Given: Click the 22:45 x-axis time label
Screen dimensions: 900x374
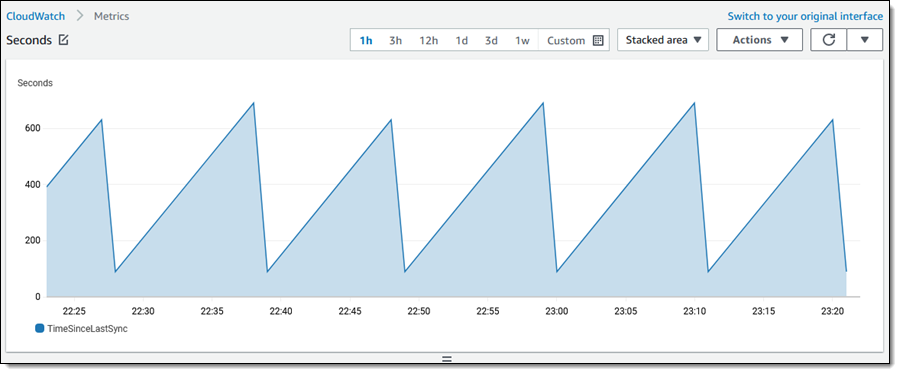Looking at the screenshot, I should [x=350, y=311].
